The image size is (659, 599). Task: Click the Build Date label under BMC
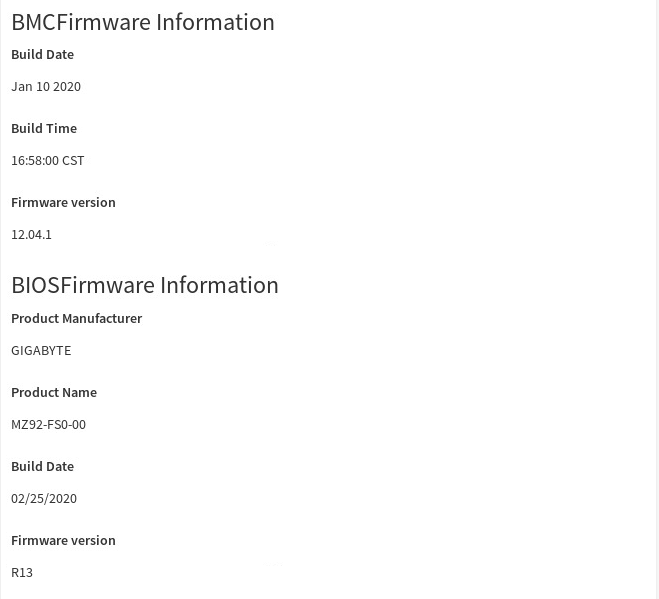point(42,54)
